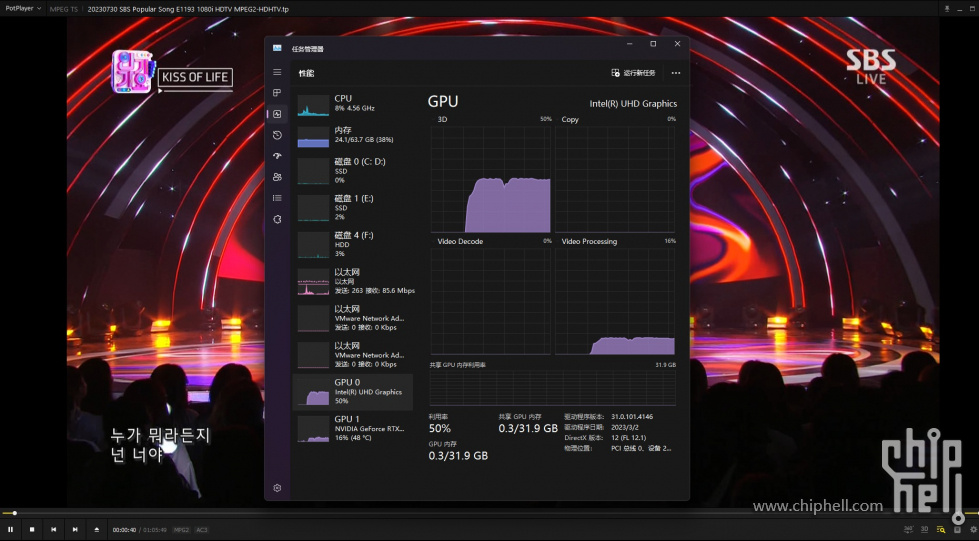Skip to next file in PotPlayer
This screenshot has height=541, width=979.
pos(75,529)
